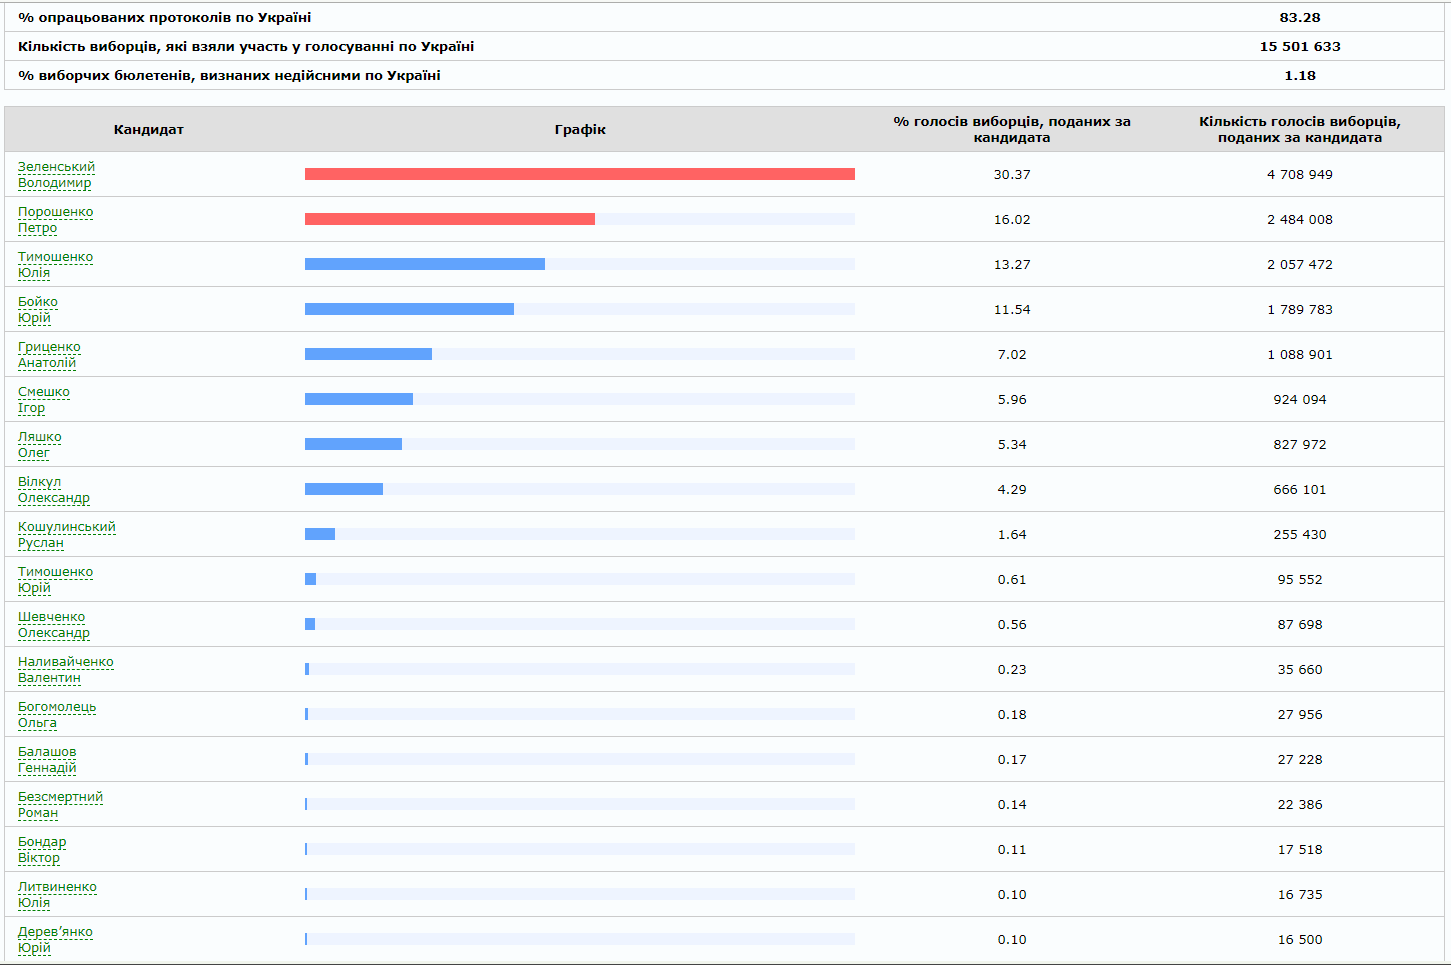Open Вілкул Олександр candidate page
This screenshot has height=965, width=1451.
(40, 482)
